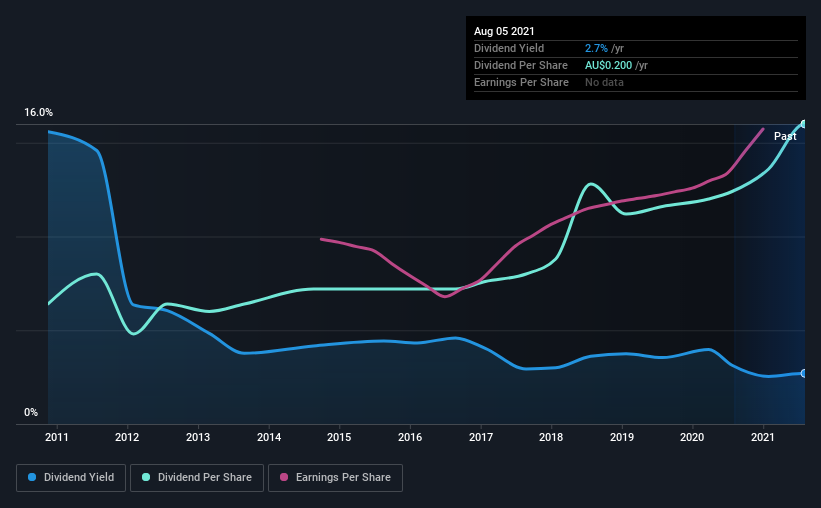The width and height of the screenshot is (821, 508).
Task: Toggle the Dividend Per Share legend button
Action: 197,478
